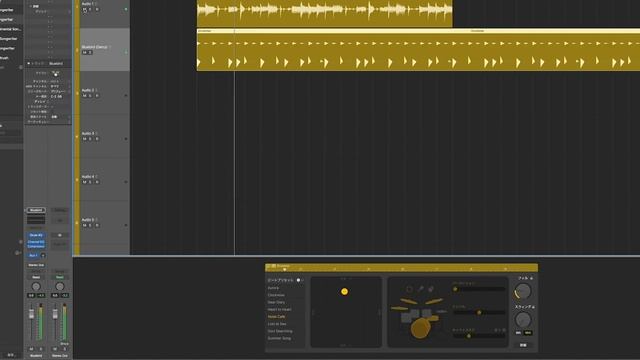
Task: Click the yellow XY pad puck
Action: 344,291
